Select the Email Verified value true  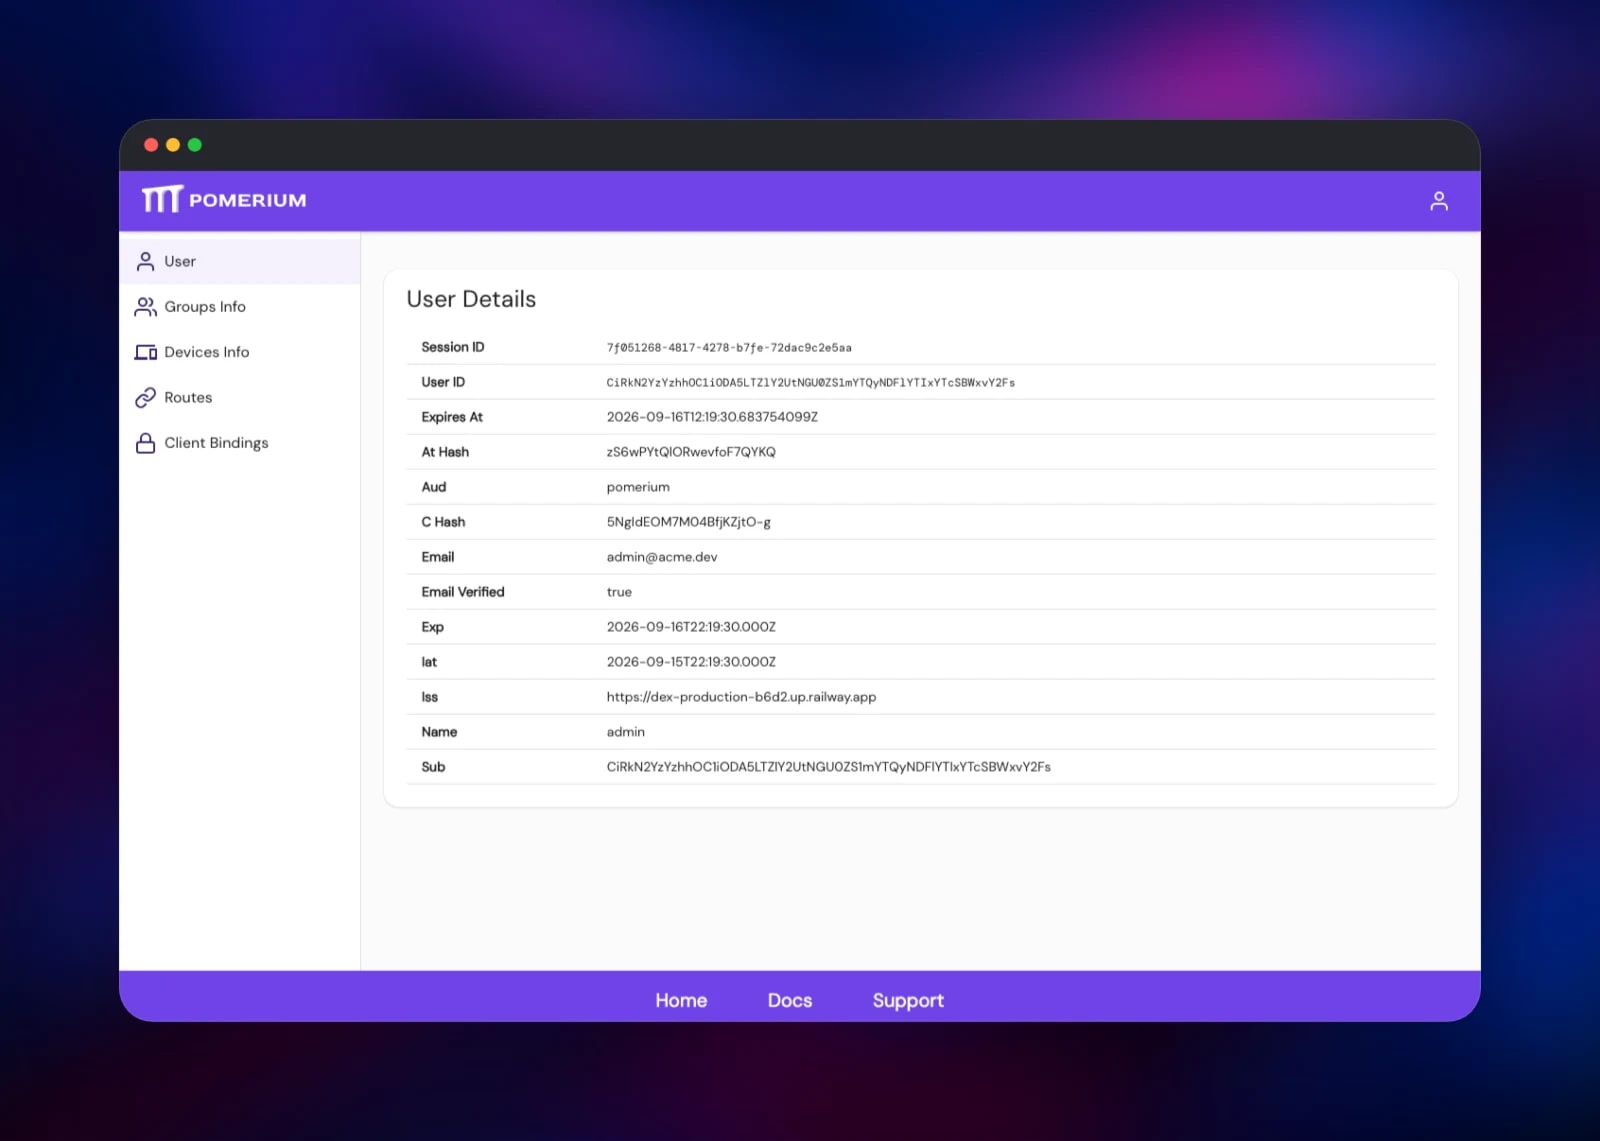click(x=619, y=592)
